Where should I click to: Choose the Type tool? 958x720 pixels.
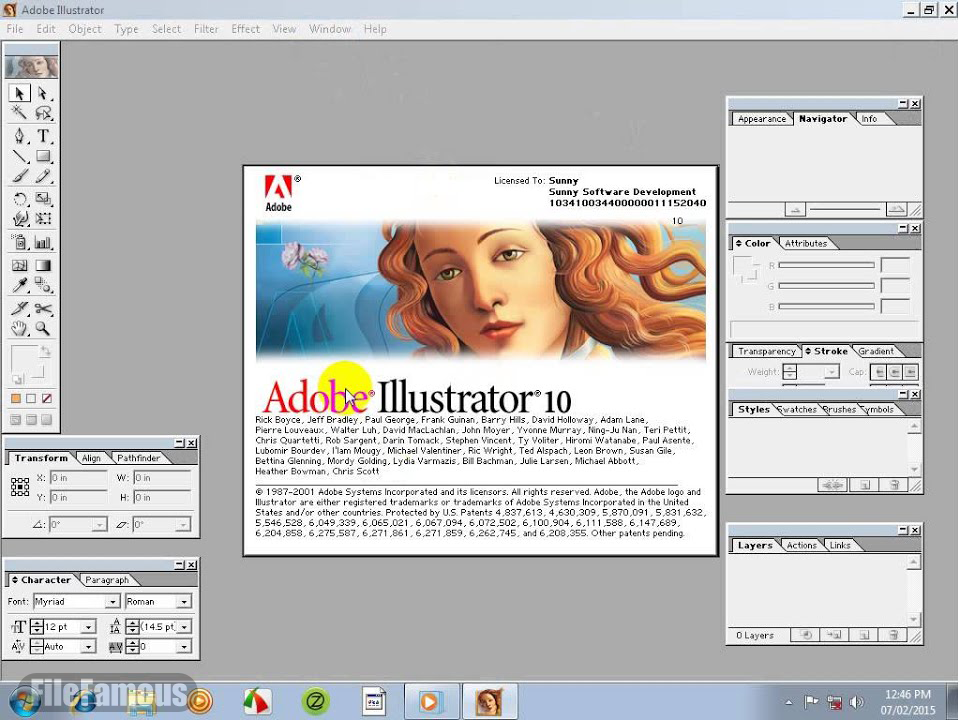point(43,136)
